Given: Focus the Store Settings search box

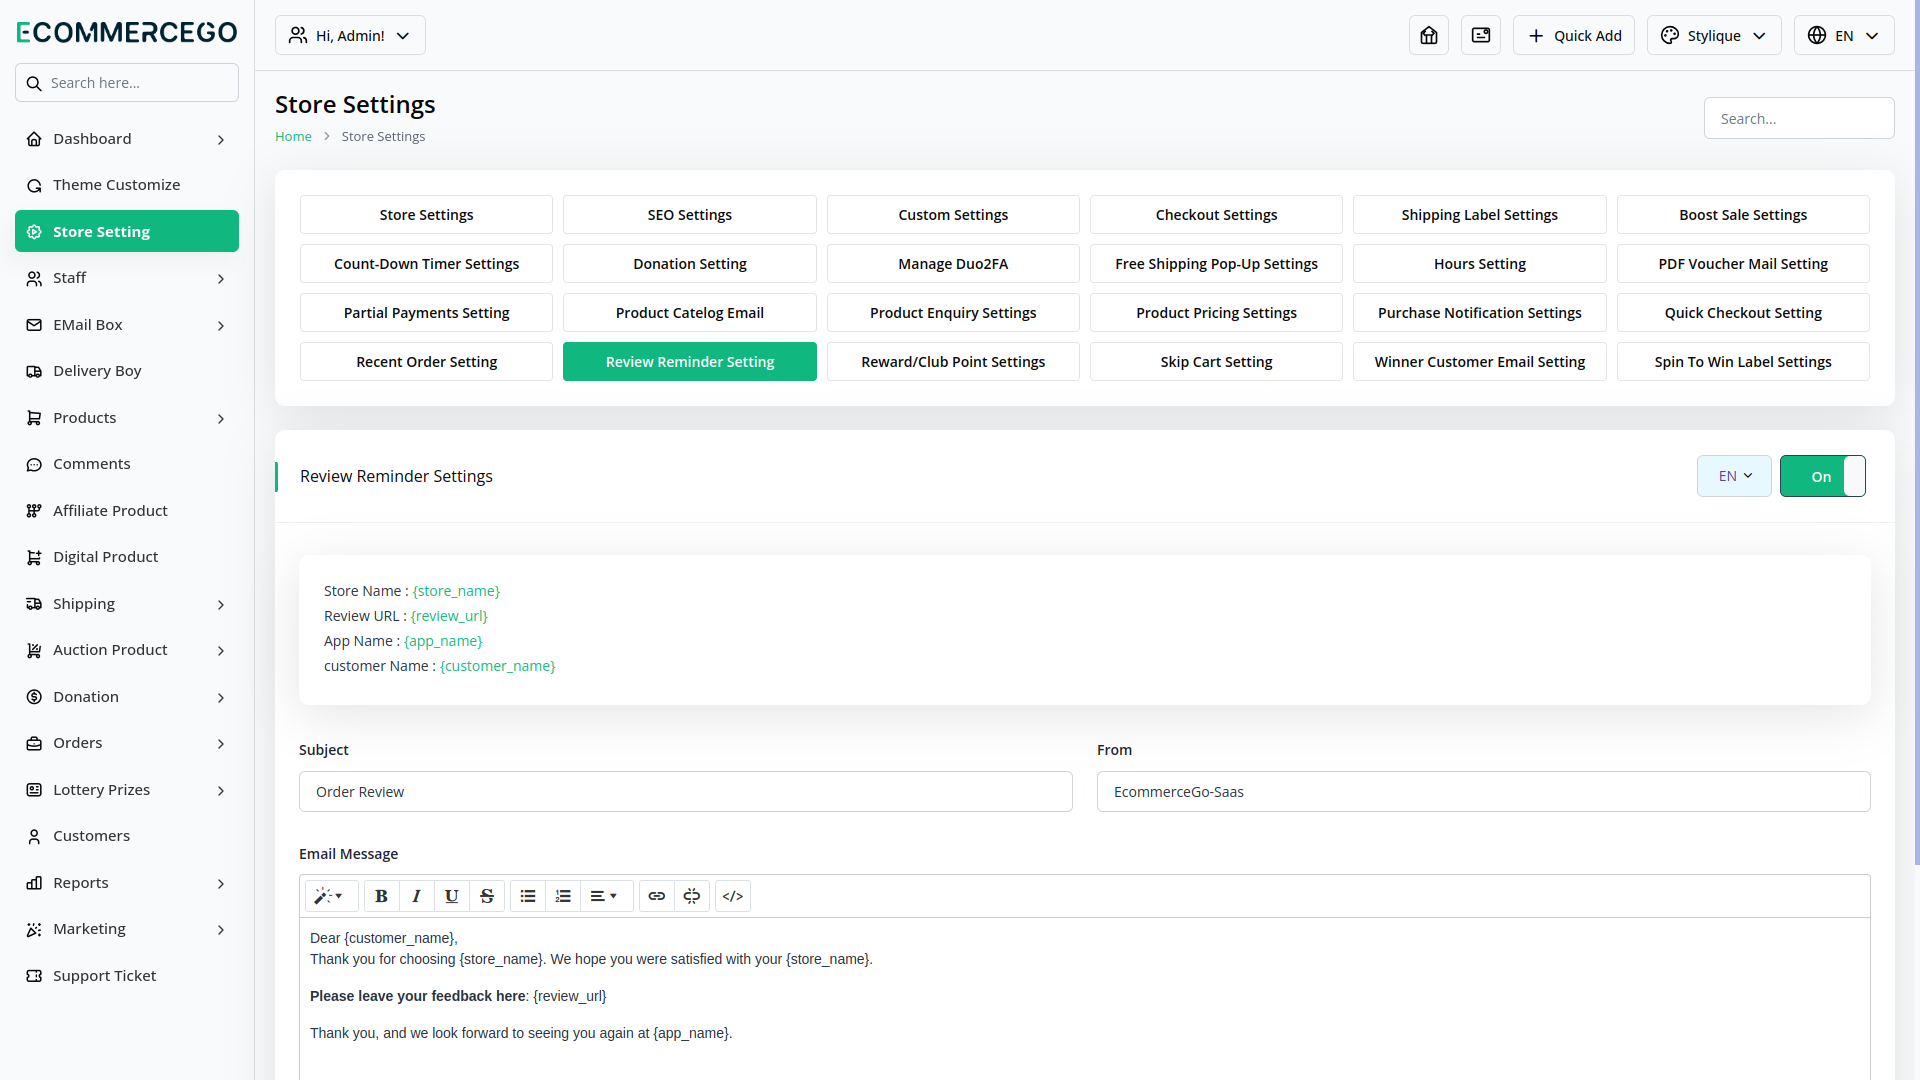Looking at the screenshot, I should [x=1799, y=118].
